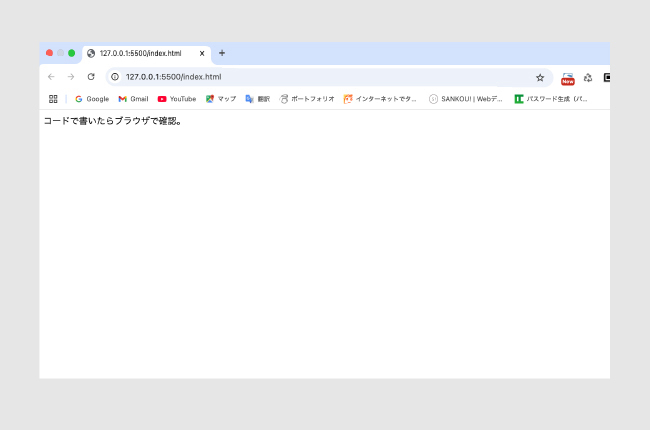Open the SANKOU! Webデ... bookmark
The height and width of the screenshot is (430, 650).
click(466, 99)
